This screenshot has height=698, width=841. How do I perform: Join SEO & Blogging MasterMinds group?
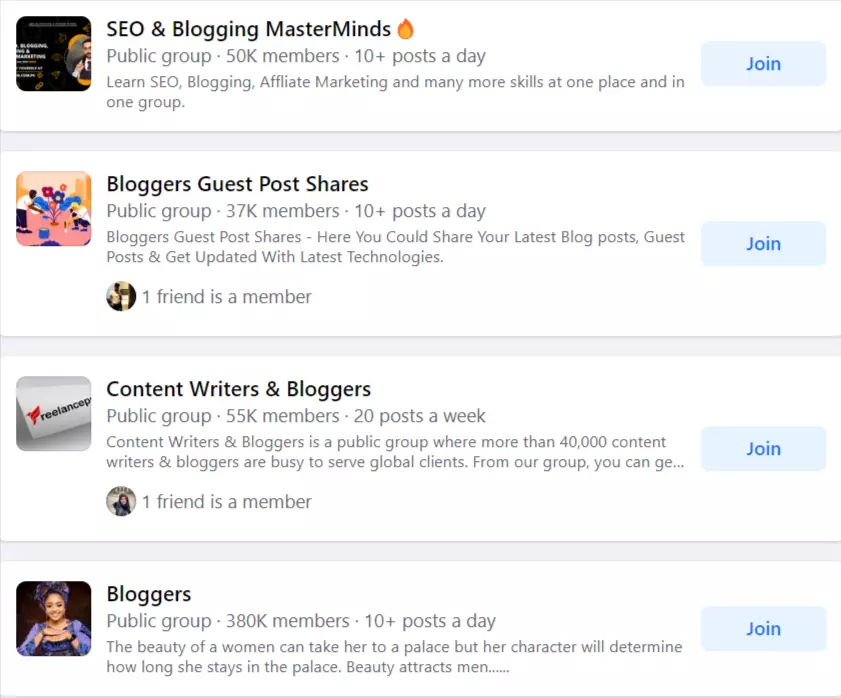tap(763, 63)
